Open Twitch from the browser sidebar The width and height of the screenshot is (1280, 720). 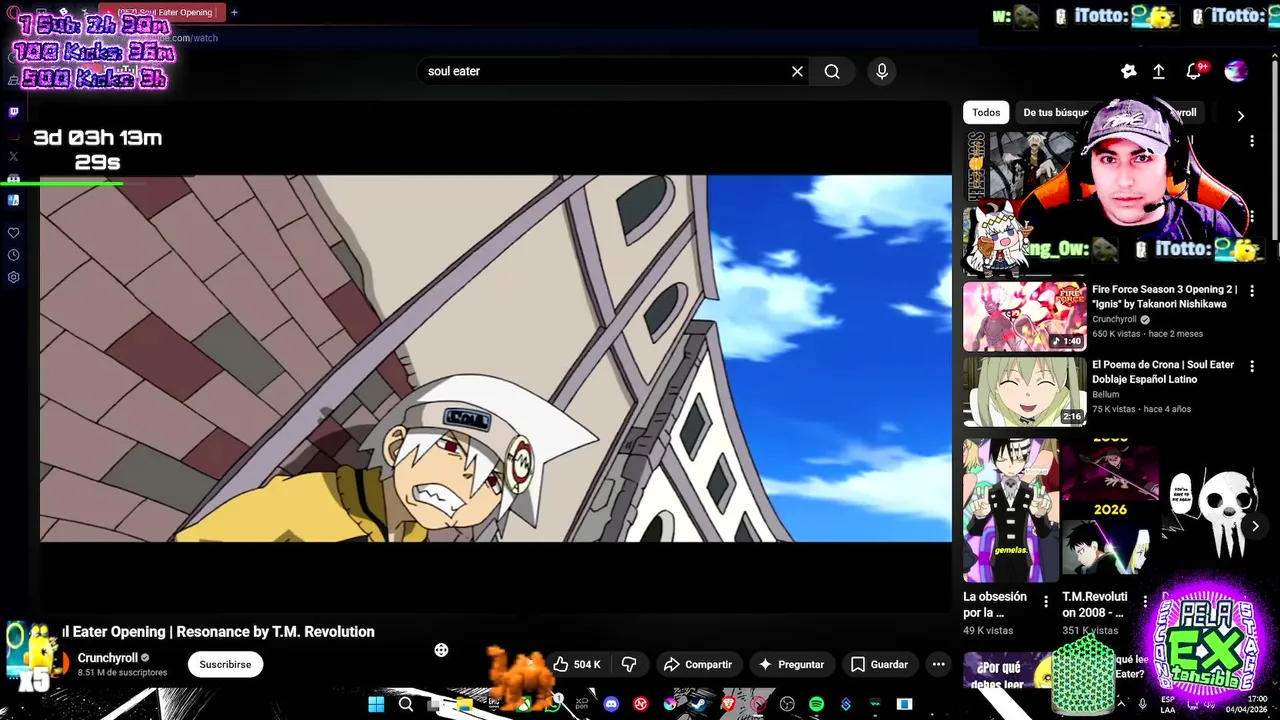13,112
